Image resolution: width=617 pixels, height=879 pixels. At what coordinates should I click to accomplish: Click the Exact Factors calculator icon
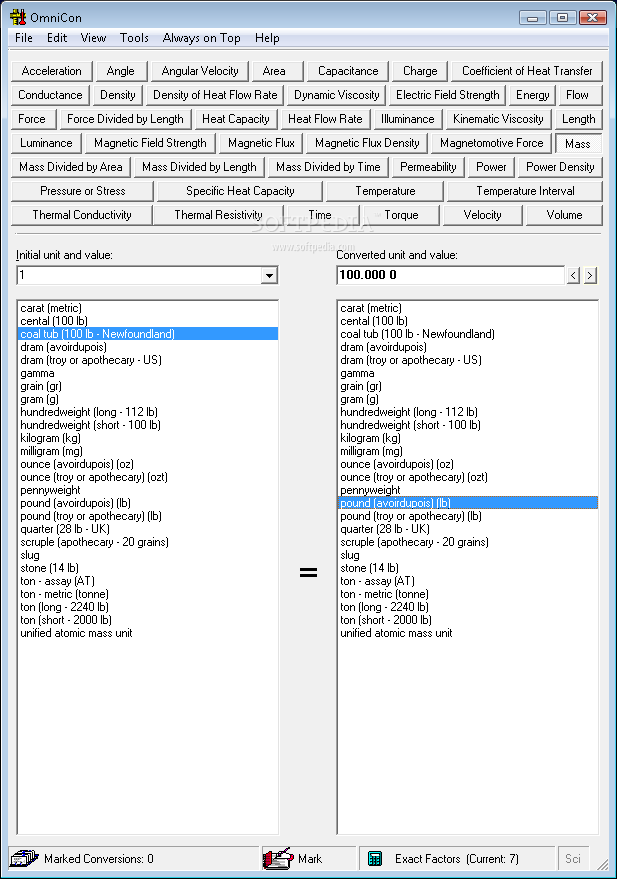click(x=374, y=858)
